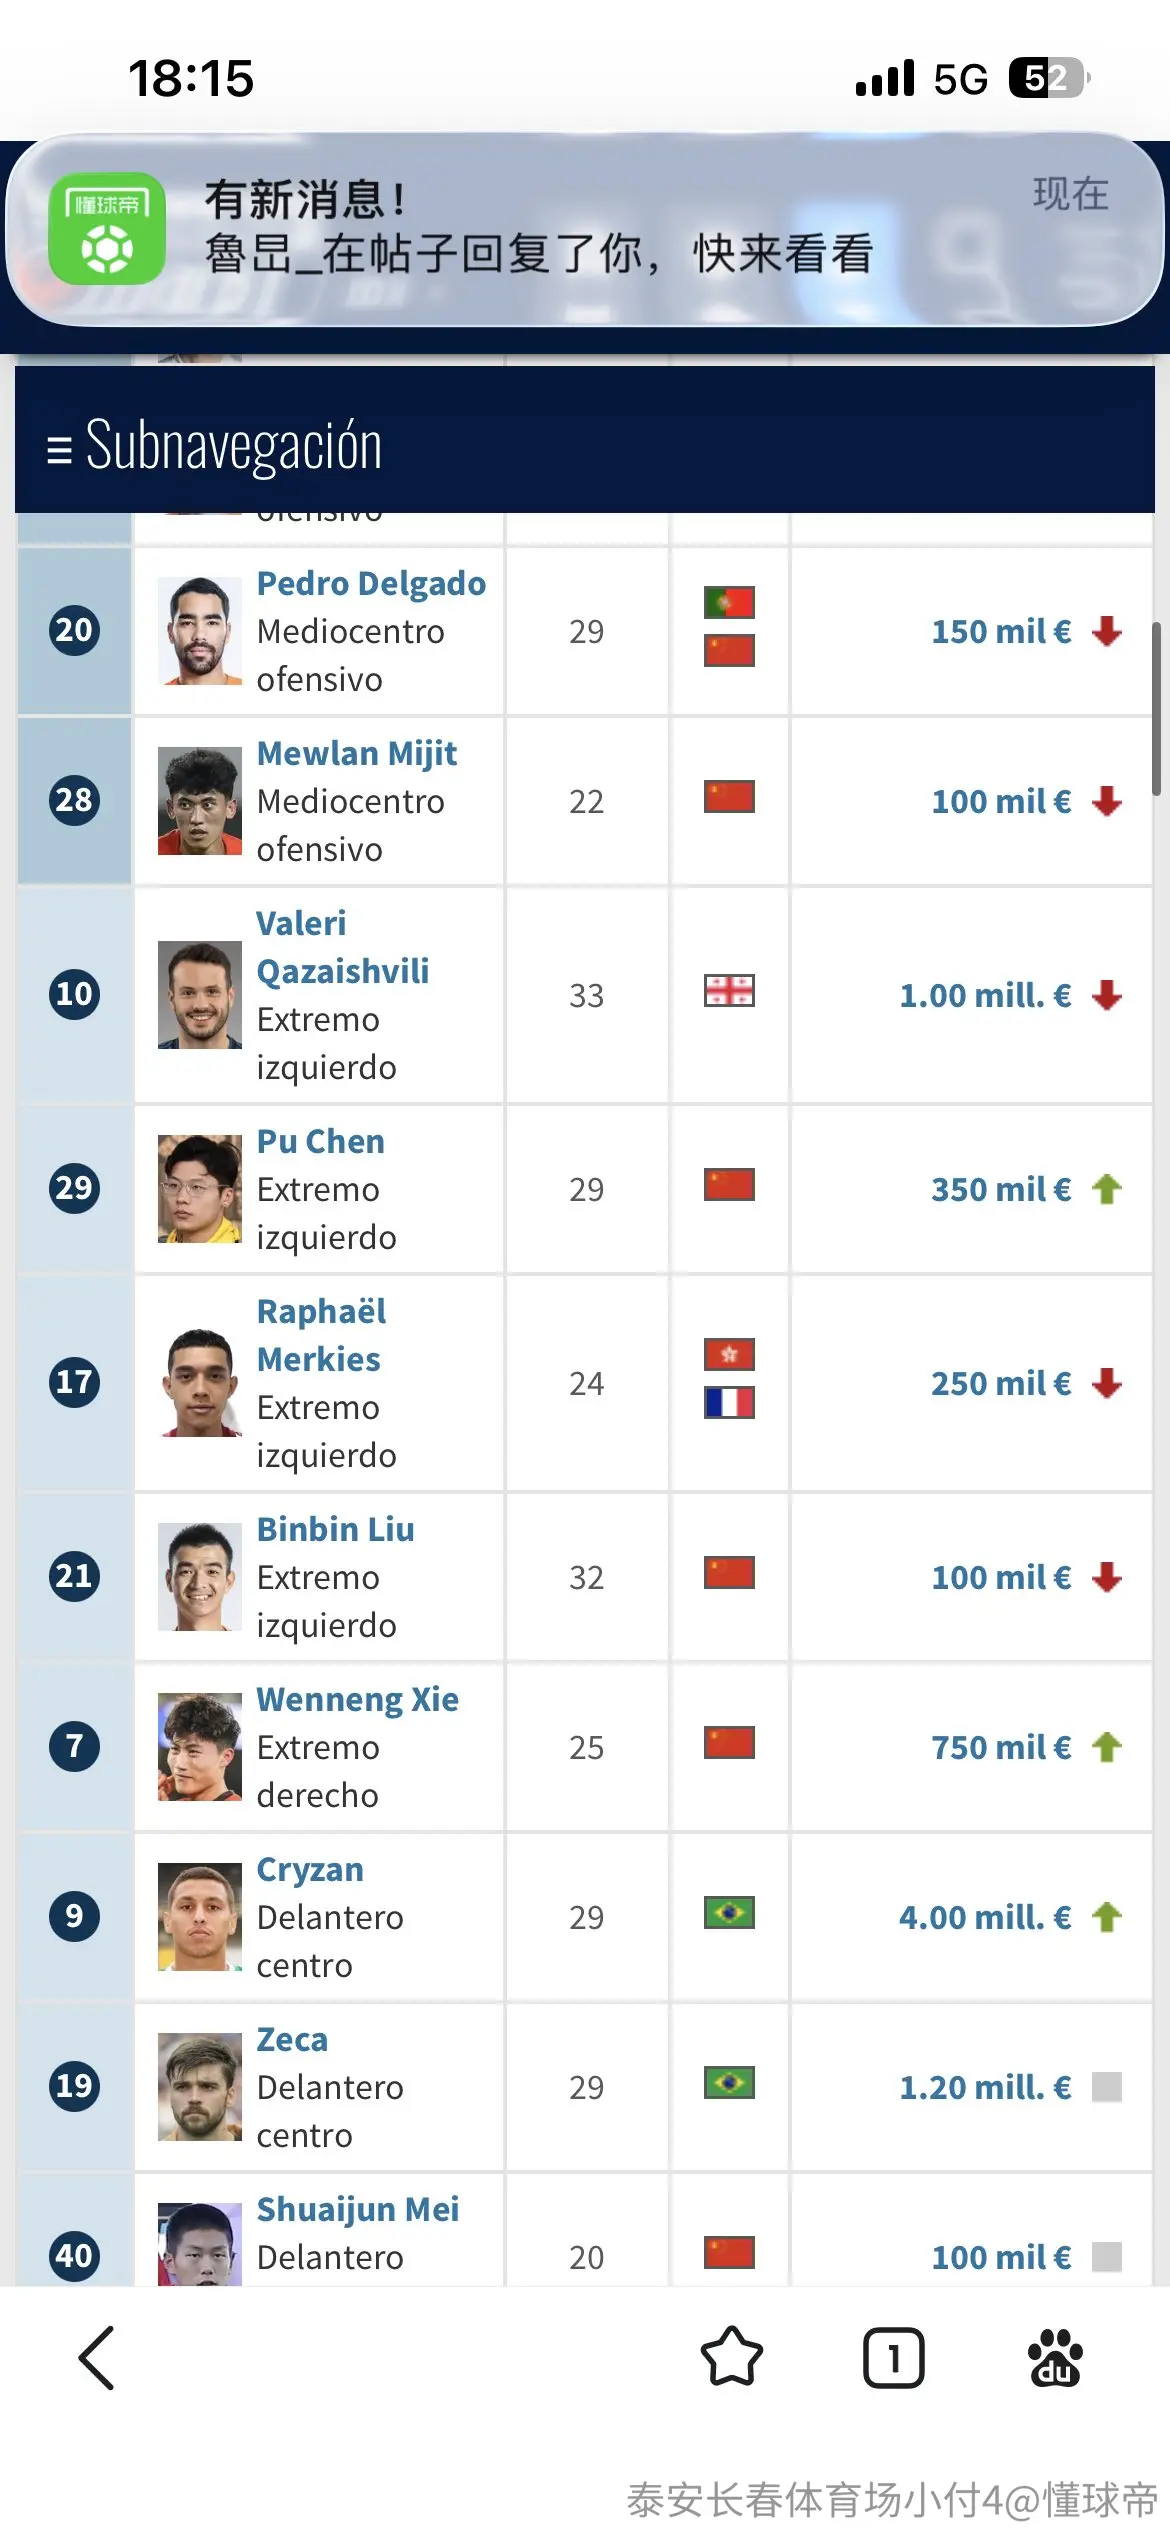Open the Dongqiudi notification app icon
The height and width of the screenshot is (2532, 1170).
pos(107,228)
